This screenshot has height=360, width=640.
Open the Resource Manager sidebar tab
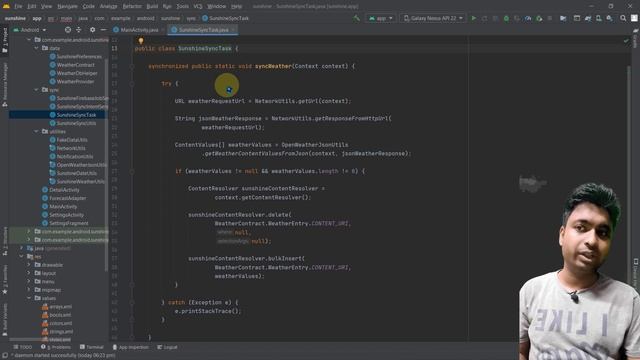click(5, 85)
